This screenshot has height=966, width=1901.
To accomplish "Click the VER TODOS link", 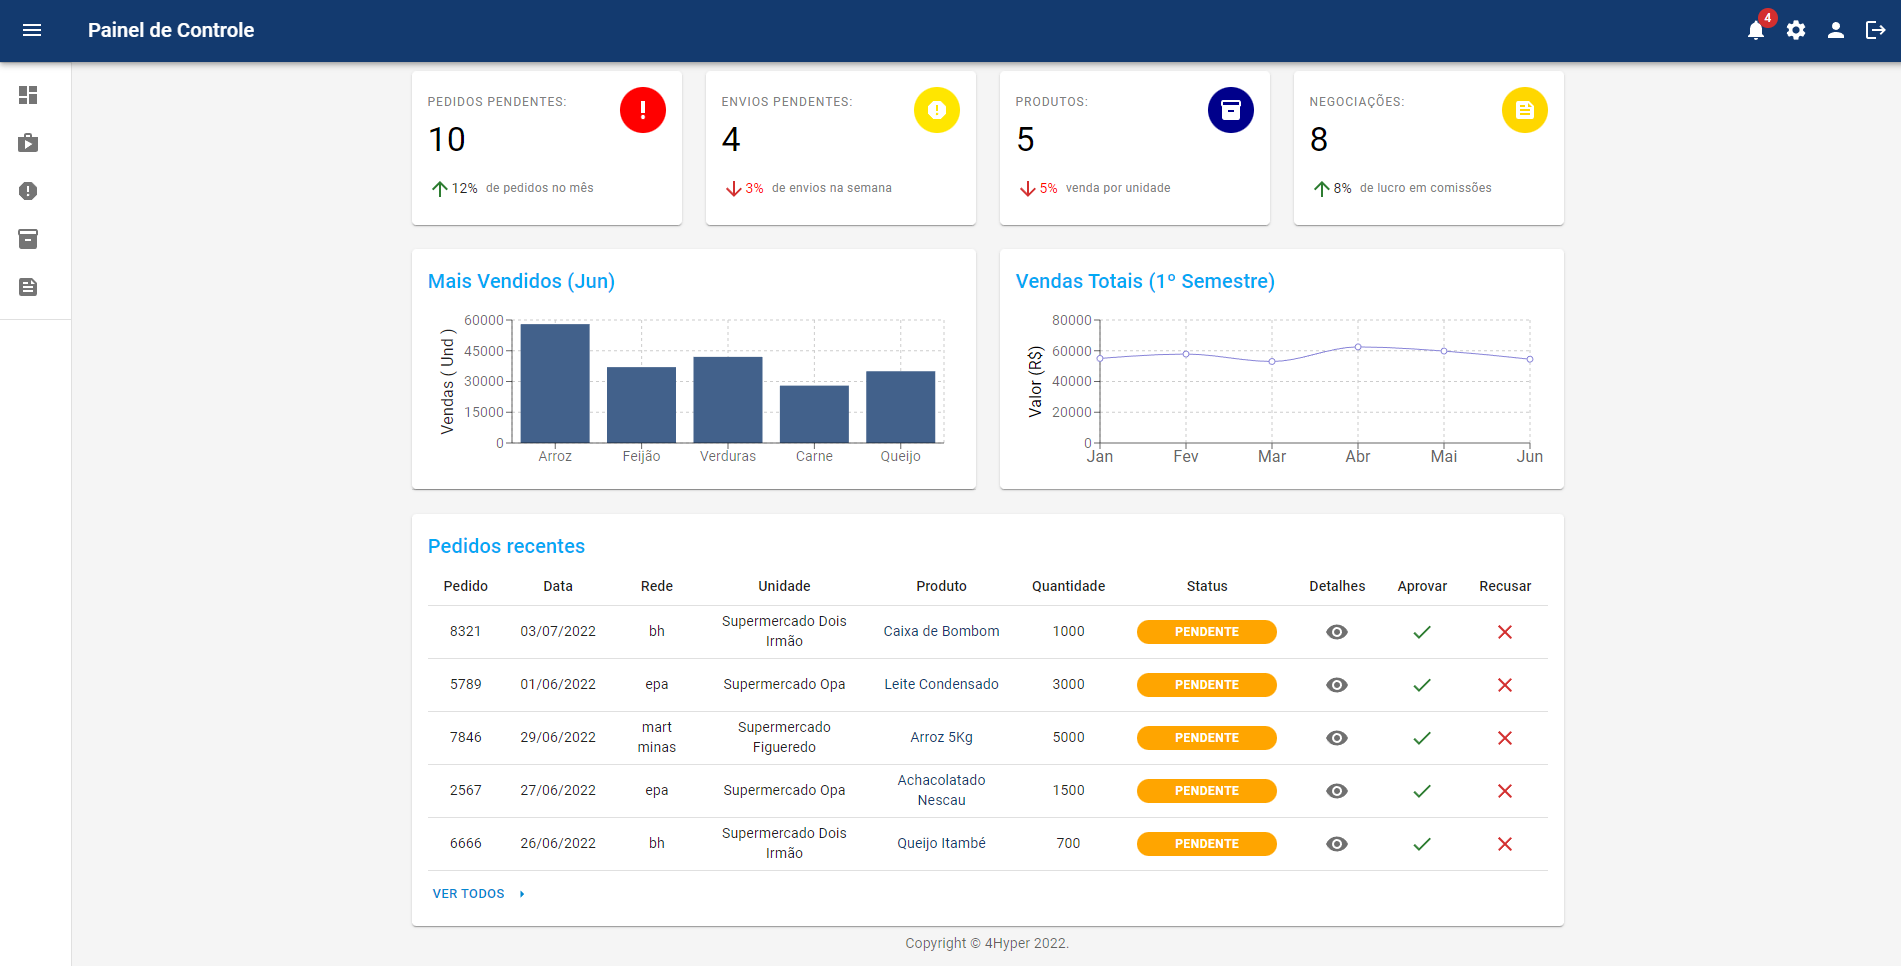I will pos(468,894).
